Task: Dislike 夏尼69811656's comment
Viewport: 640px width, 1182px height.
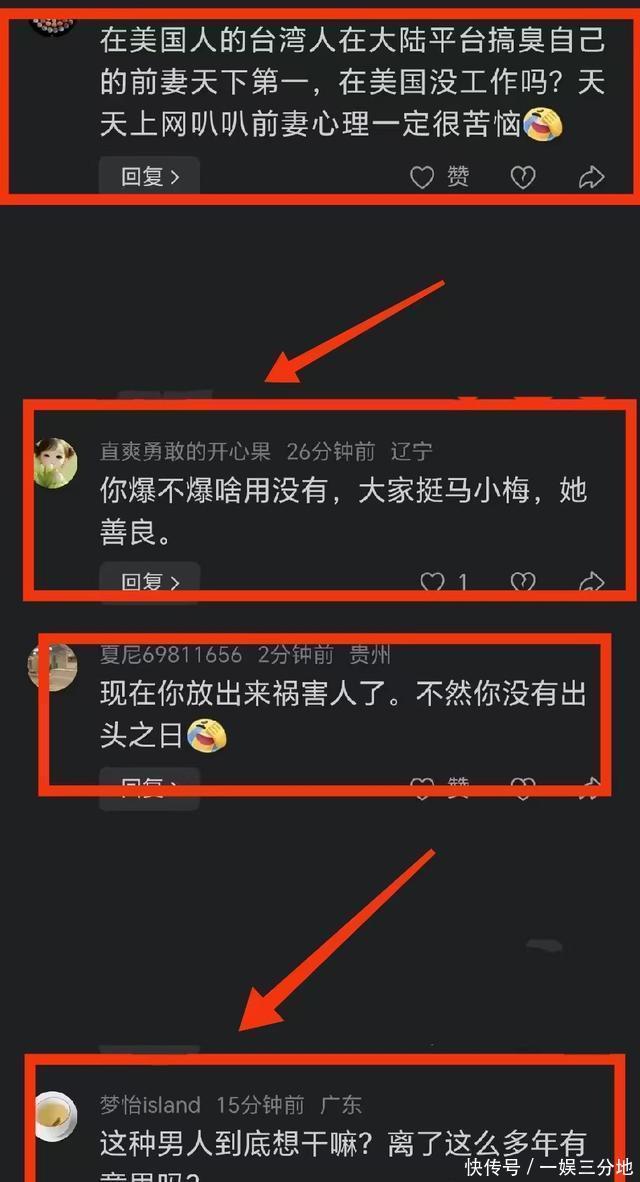Action: (523, 788)
